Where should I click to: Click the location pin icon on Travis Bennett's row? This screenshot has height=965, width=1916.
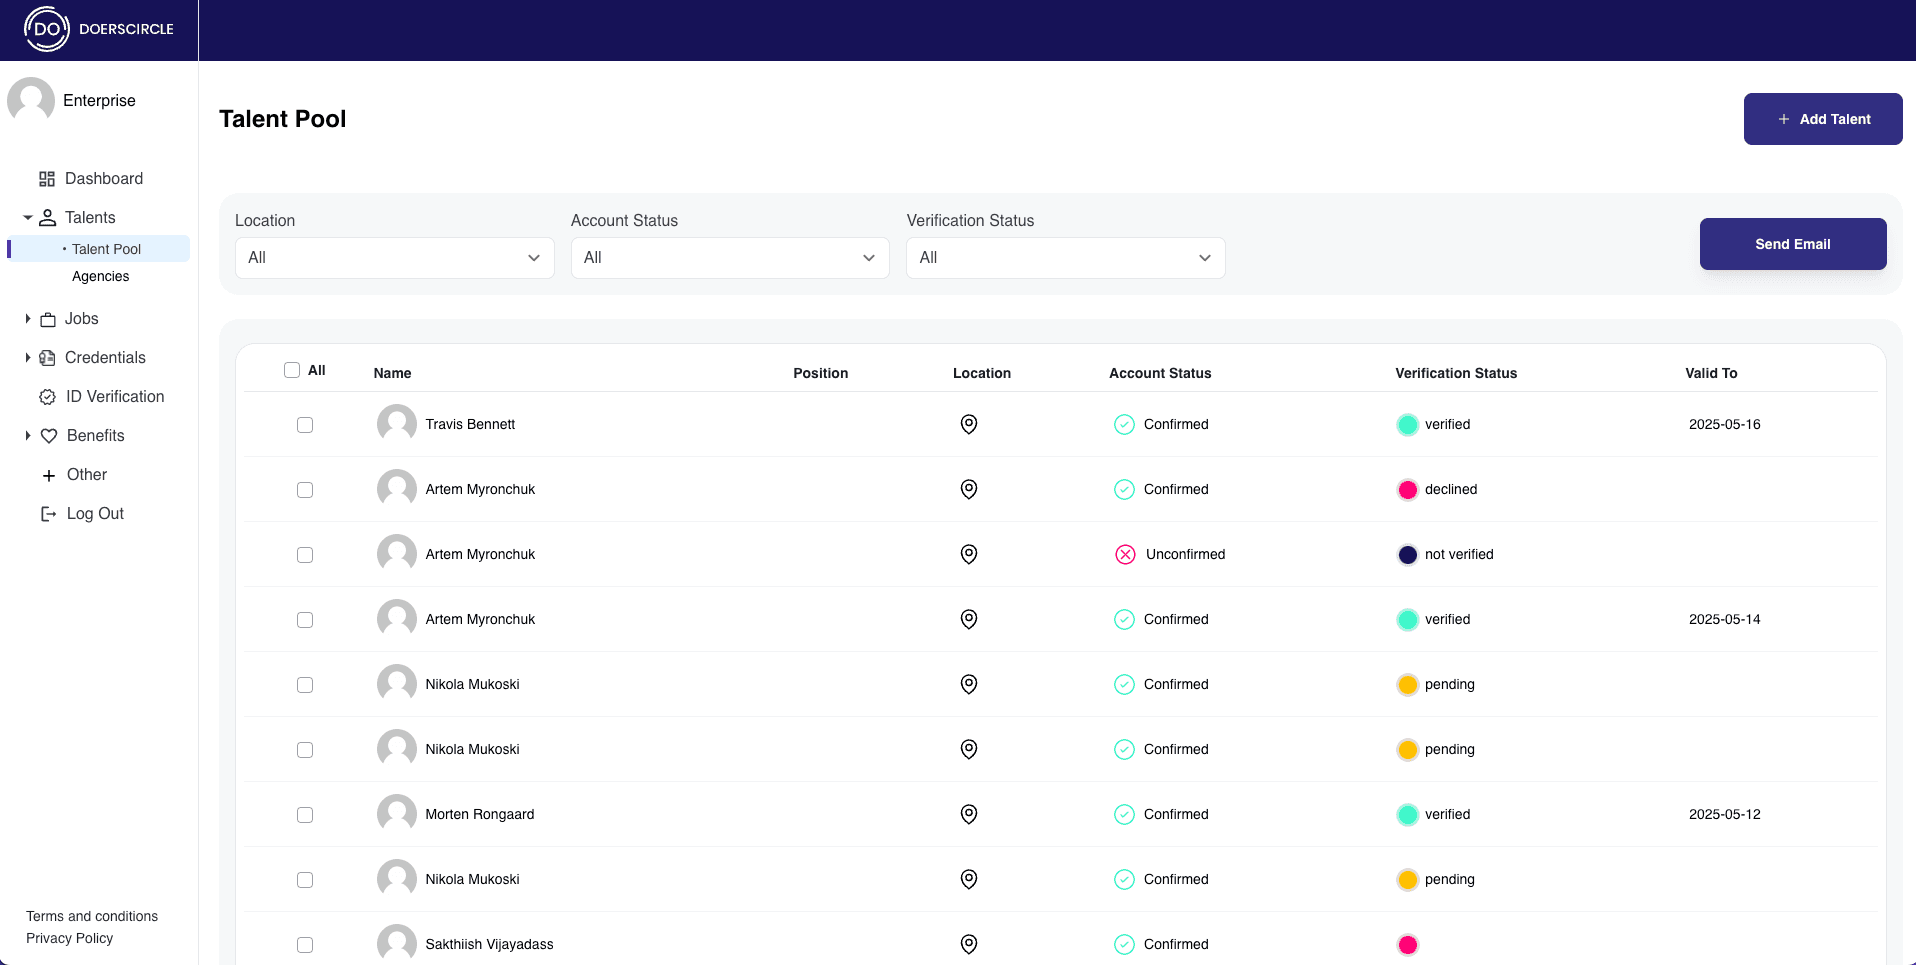pos(968,424)
